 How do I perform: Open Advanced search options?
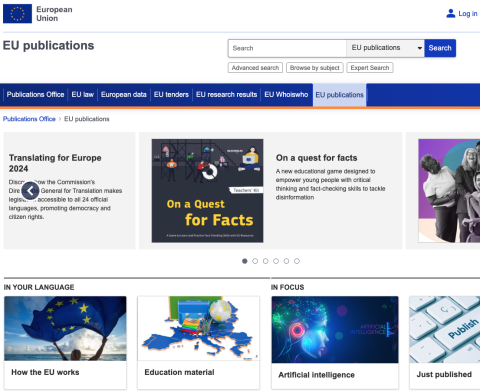[x=255, y=68]
